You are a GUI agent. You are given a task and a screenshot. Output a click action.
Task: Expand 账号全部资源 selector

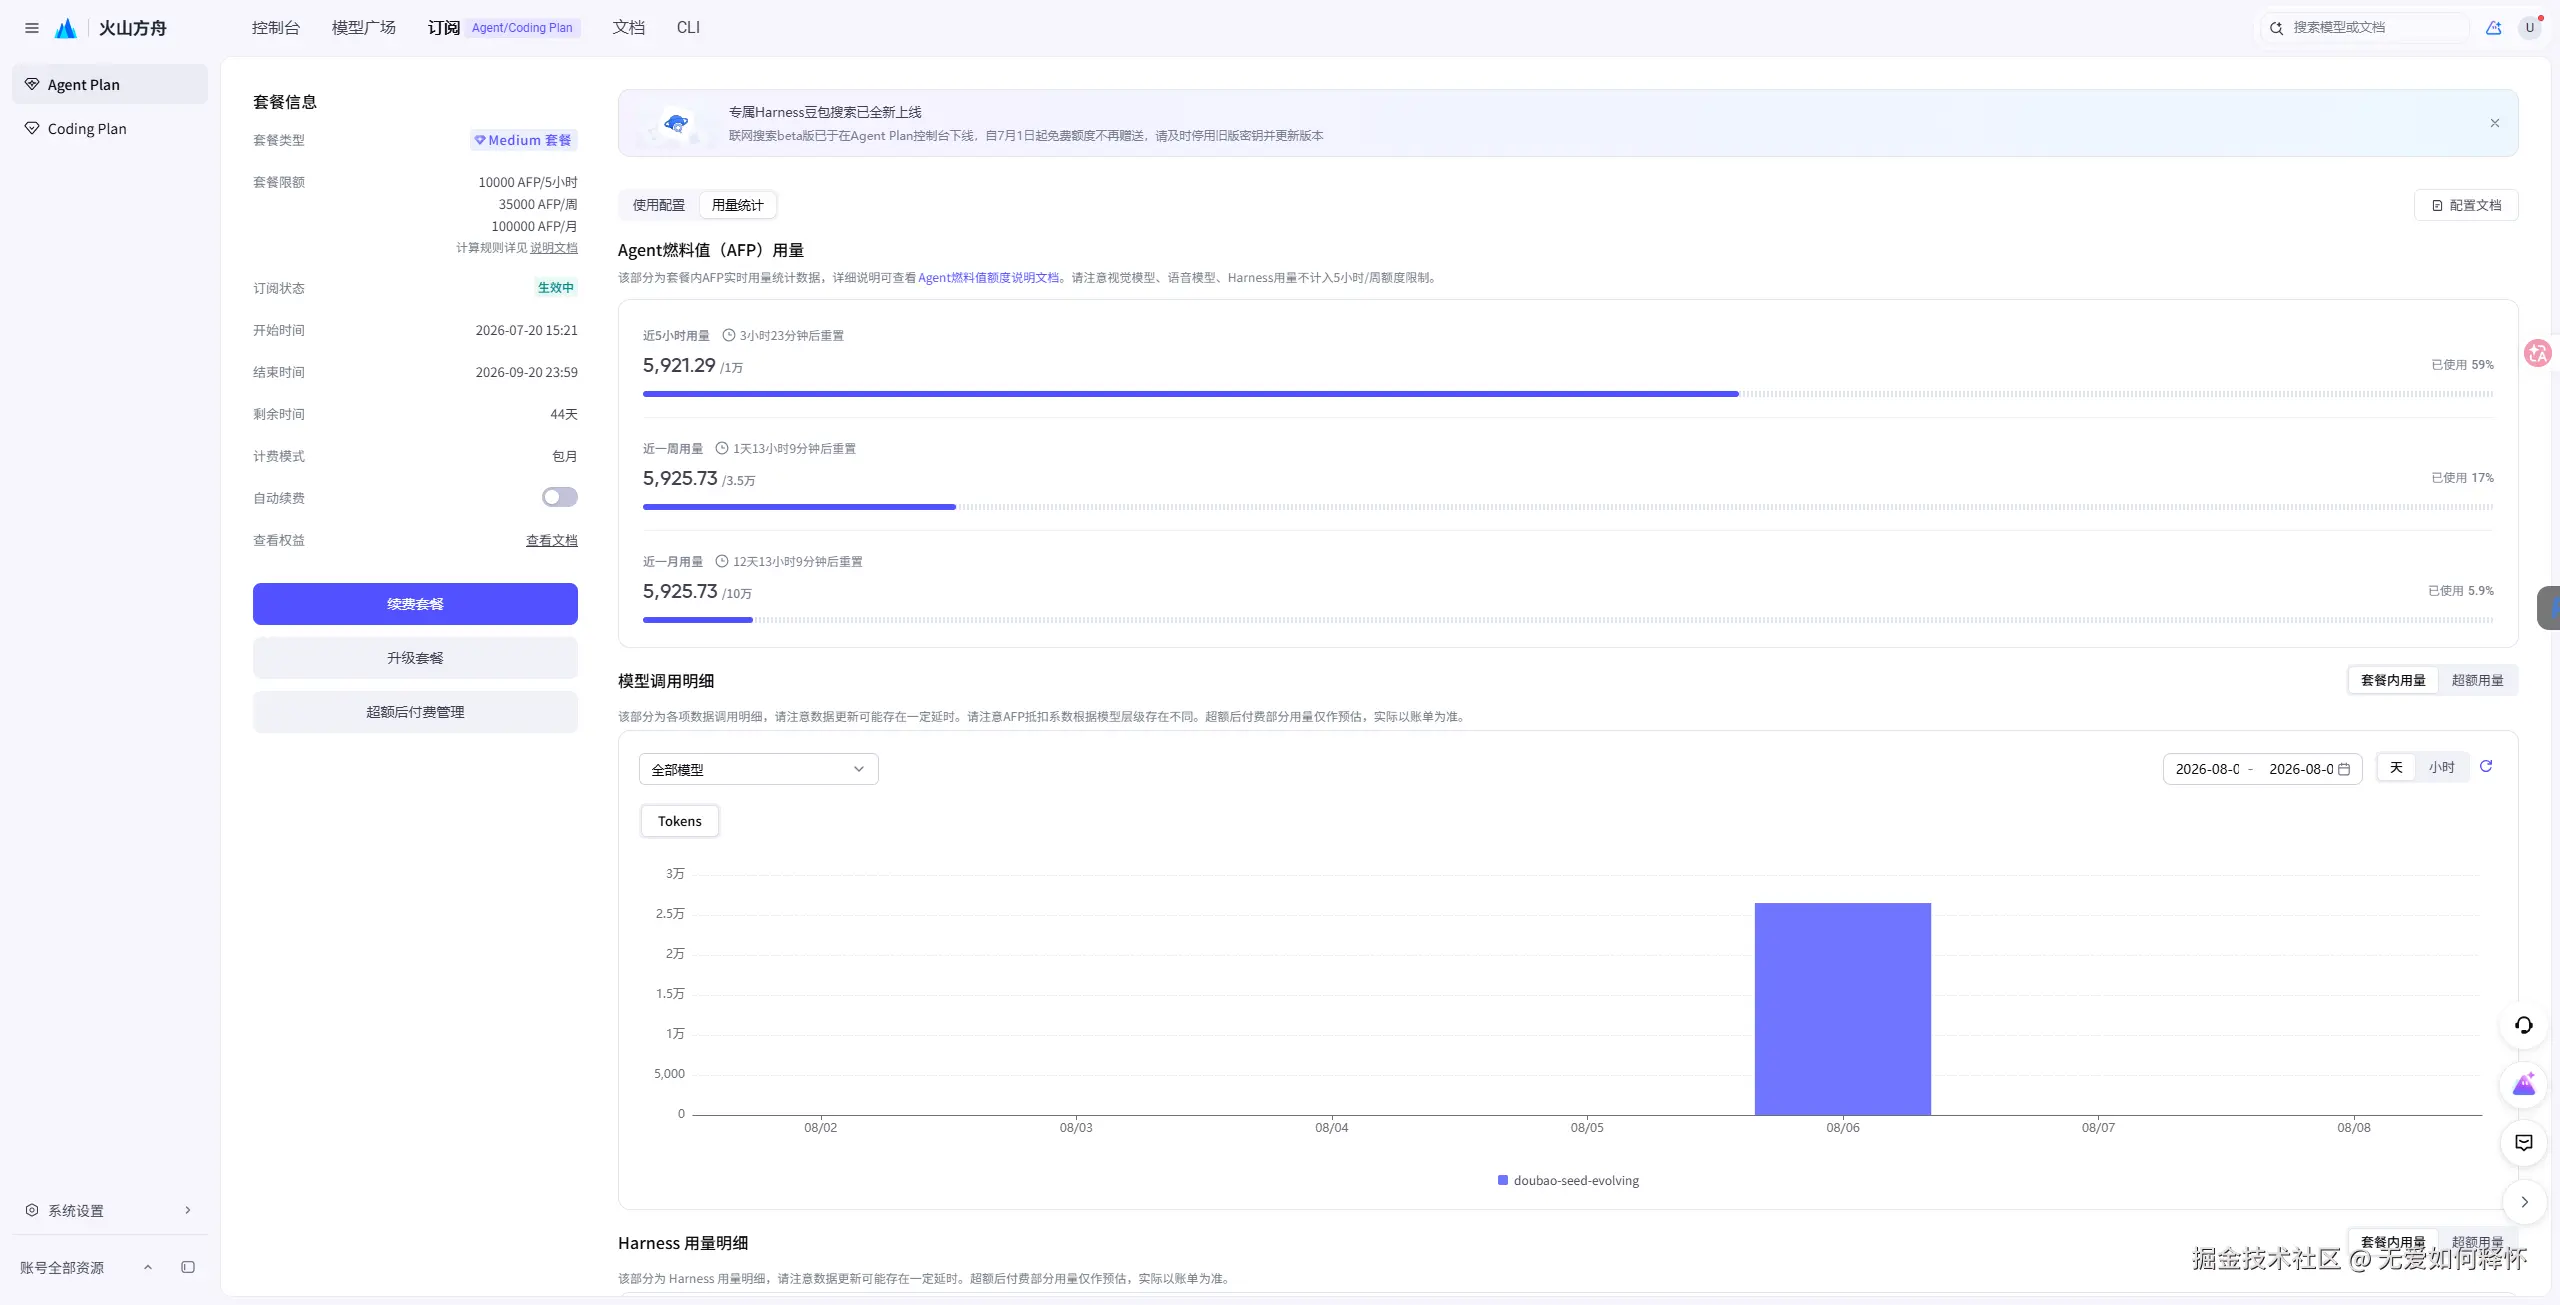[x=85, y=1268]
